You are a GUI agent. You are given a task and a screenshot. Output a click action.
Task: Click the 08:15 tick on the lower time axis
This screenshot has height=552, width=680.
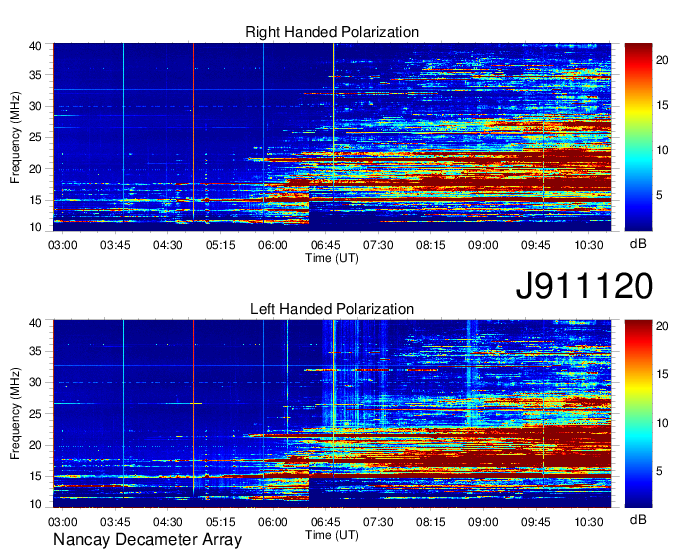(431, 522)
